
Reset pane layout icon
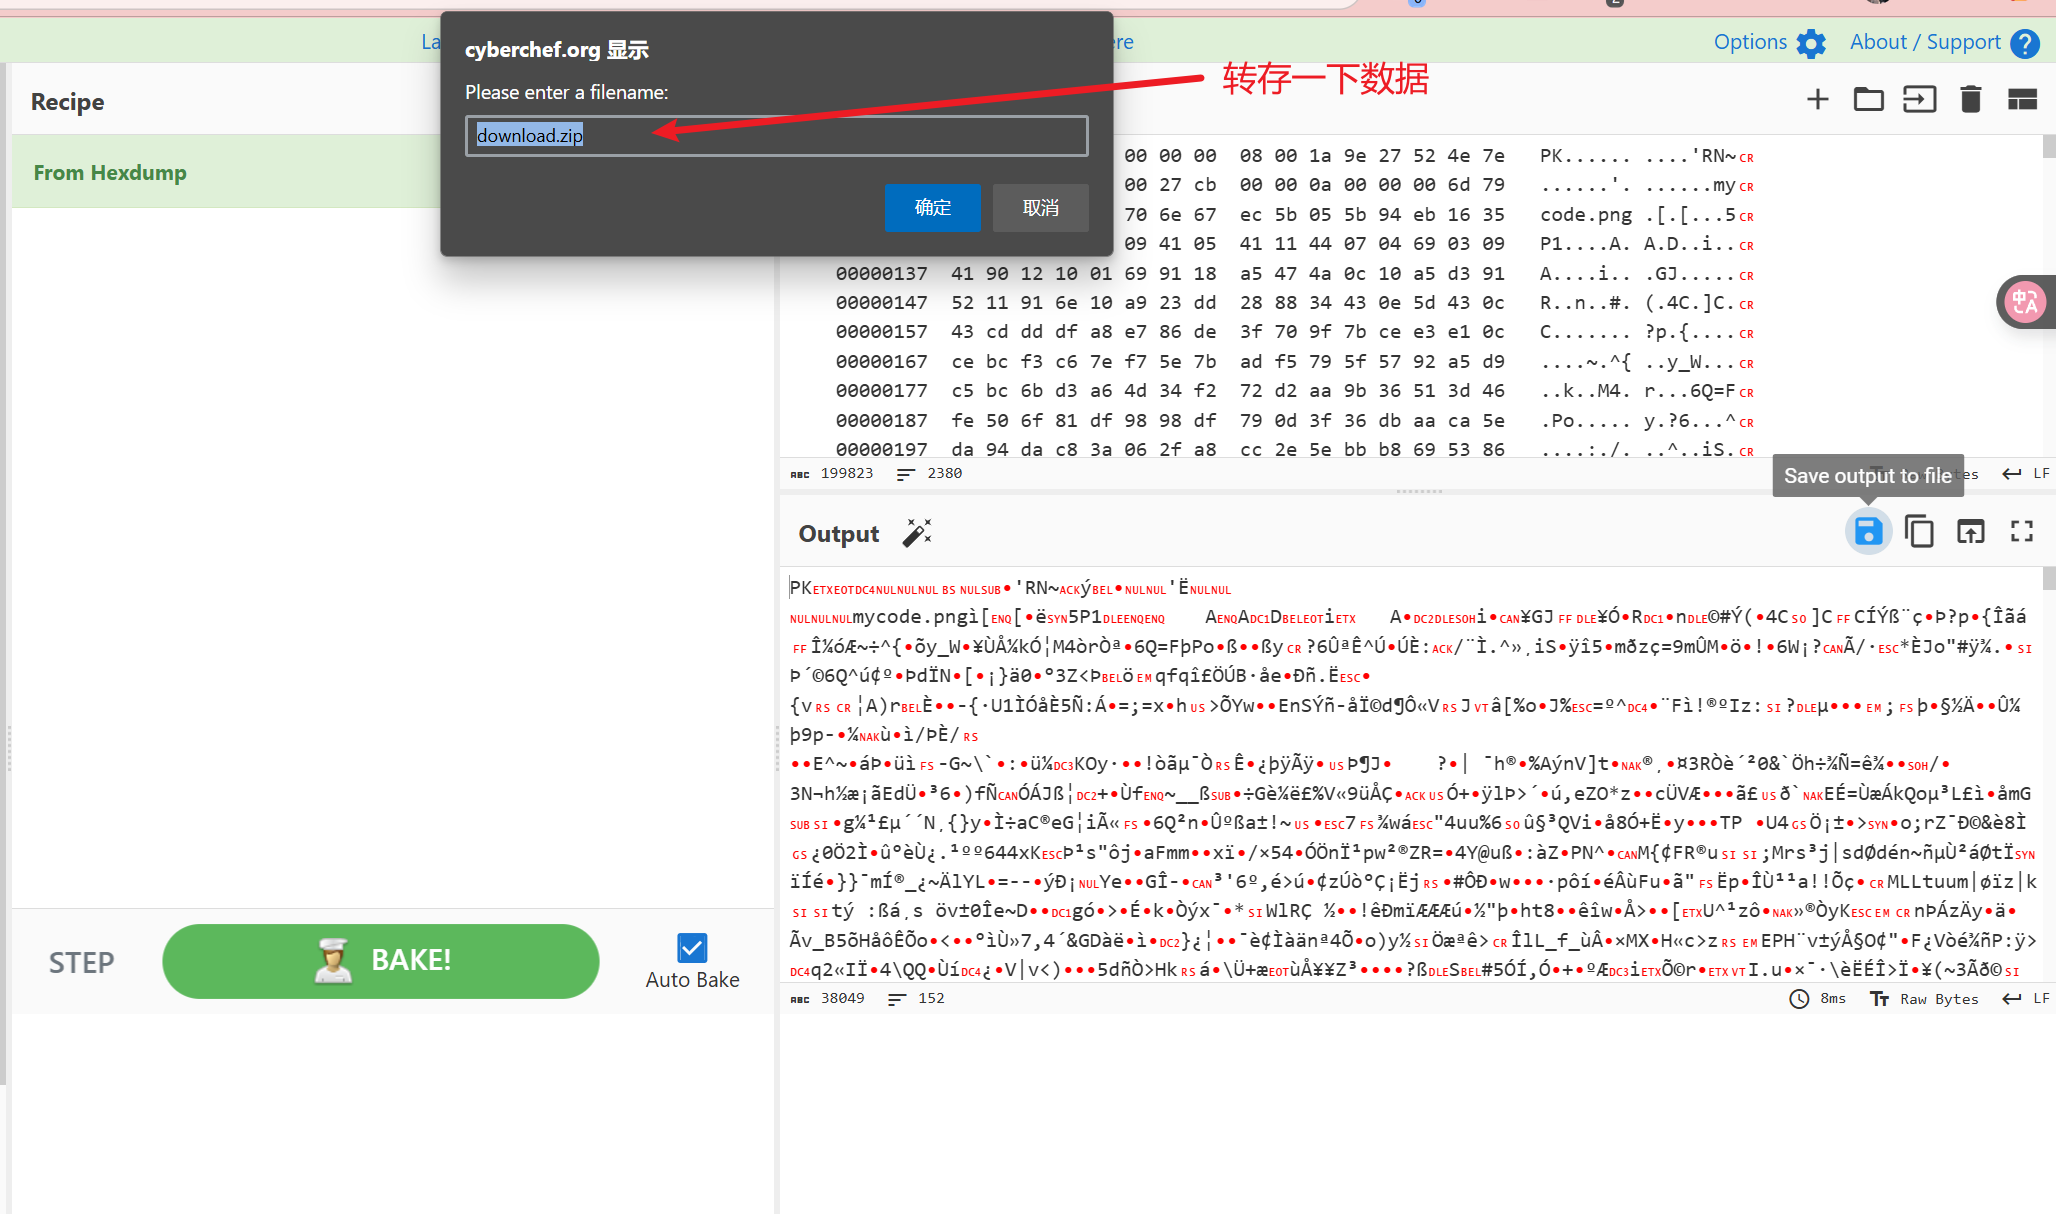pos(2022,99)
